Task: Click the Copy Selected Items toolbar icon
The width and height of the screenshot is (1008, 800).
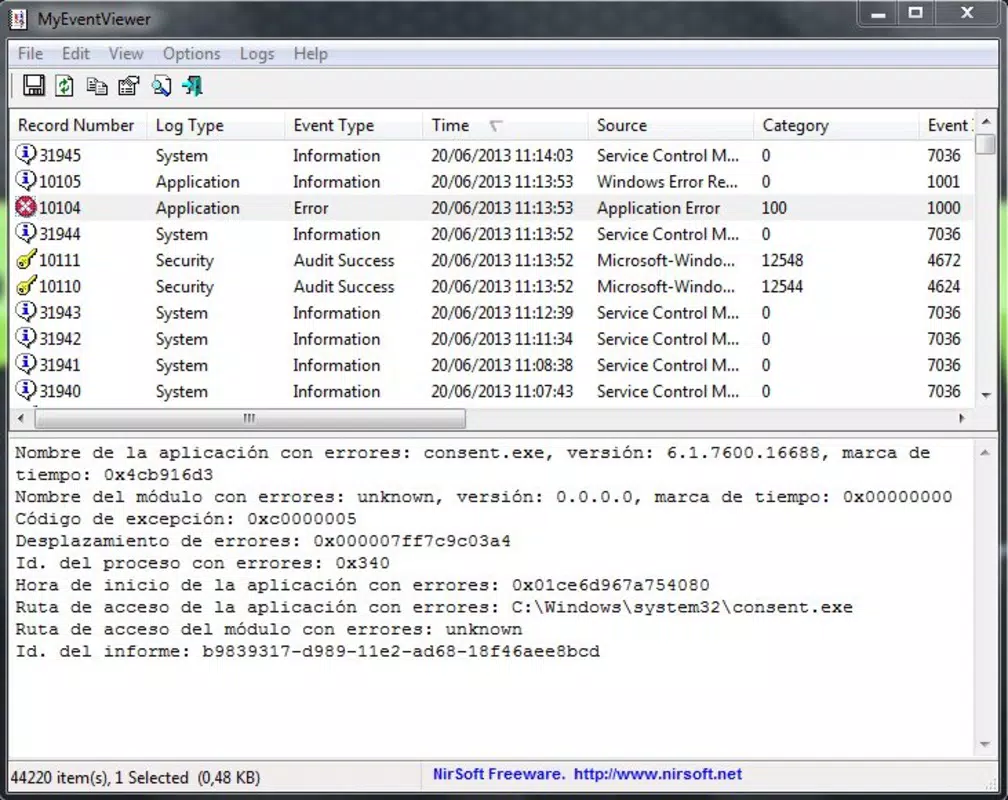Action: point(96,86)
